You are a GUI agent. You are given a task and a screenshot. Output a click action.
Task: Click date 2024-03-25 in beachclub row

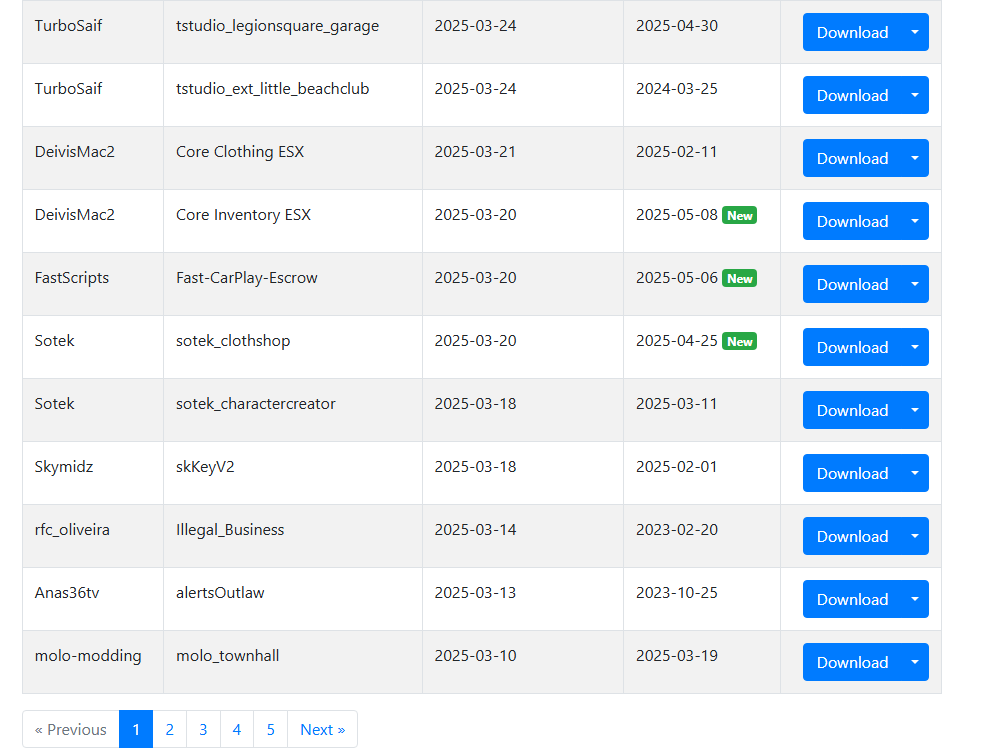coord(677,89)
